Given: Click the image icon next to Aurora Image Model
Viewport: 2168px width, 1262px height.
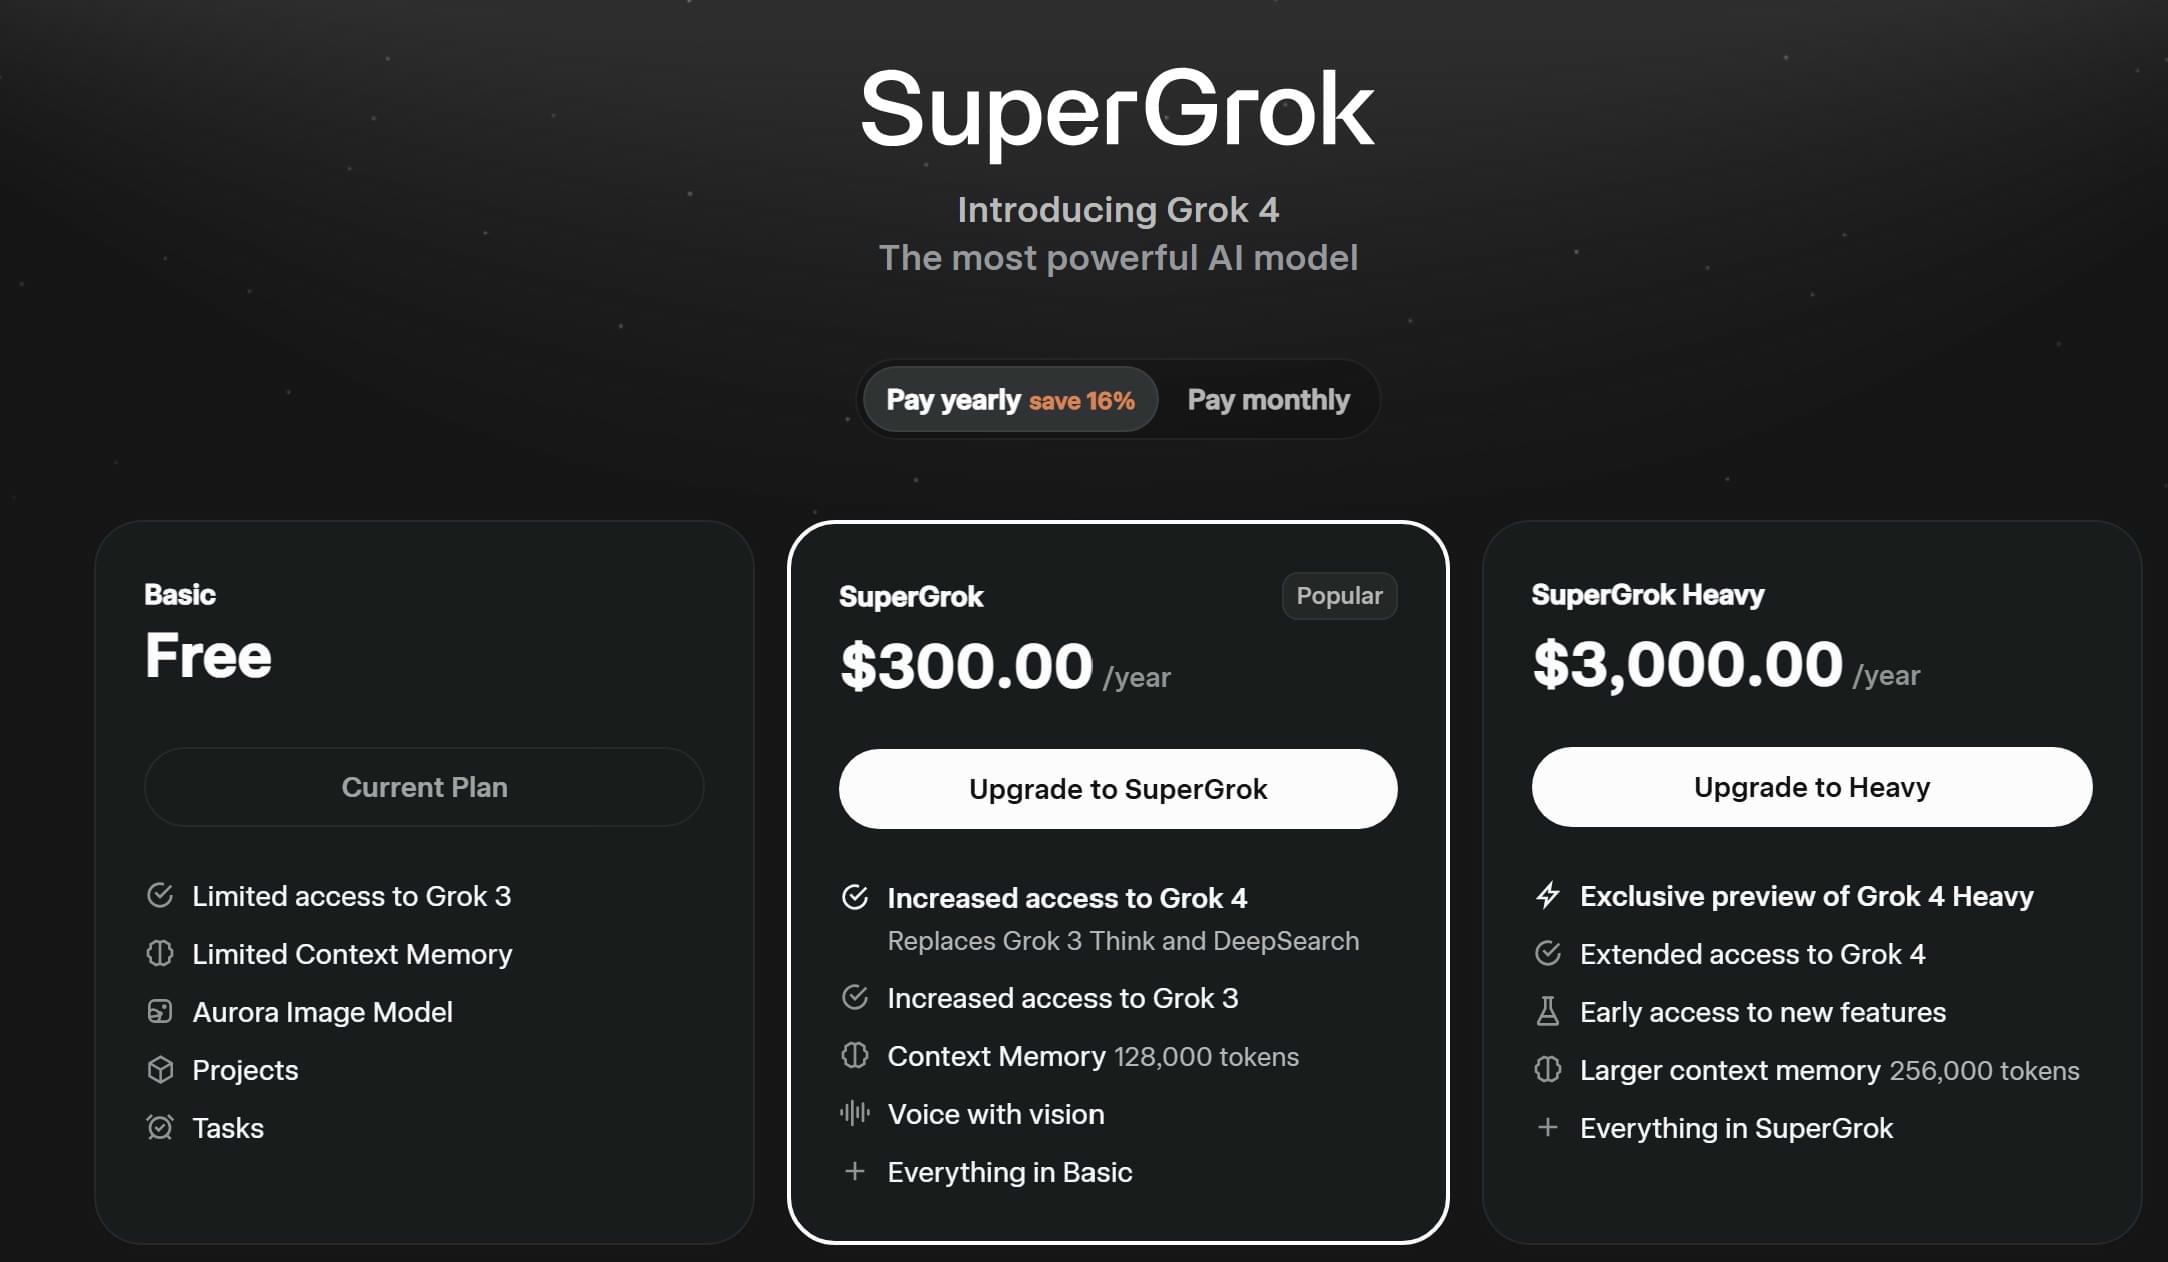Looking at the screenshot, I should [x=160, y=1011].
